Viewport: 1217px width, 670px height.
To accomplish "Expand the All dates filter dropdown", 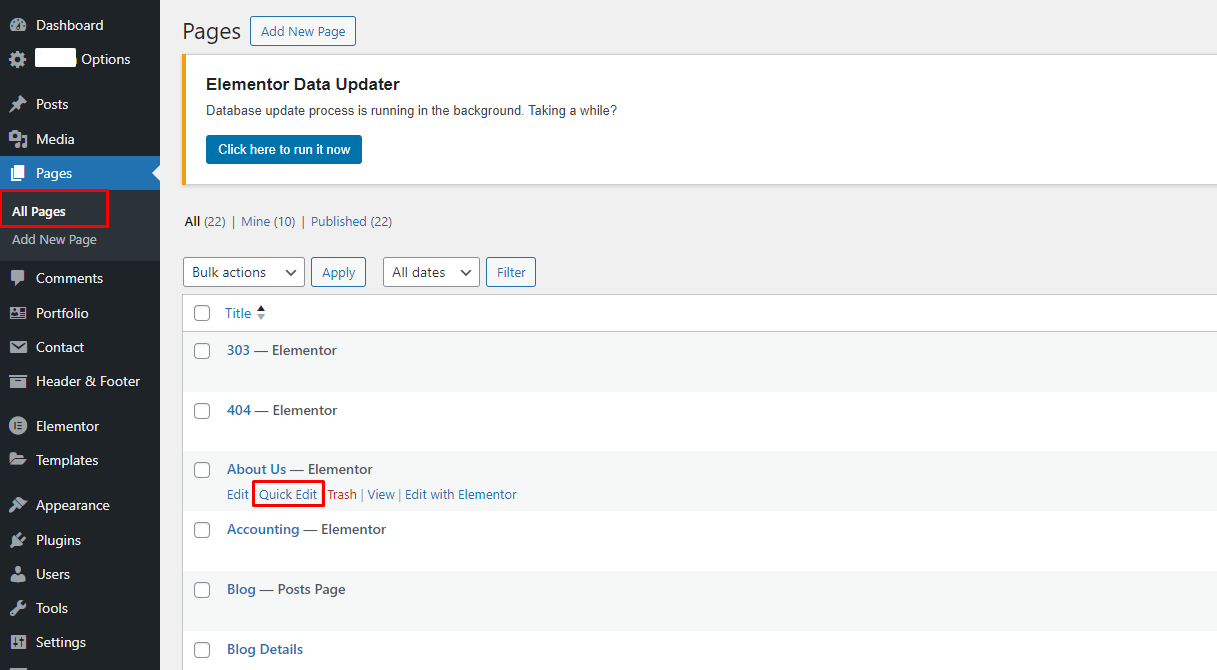I will pos(431,272).
